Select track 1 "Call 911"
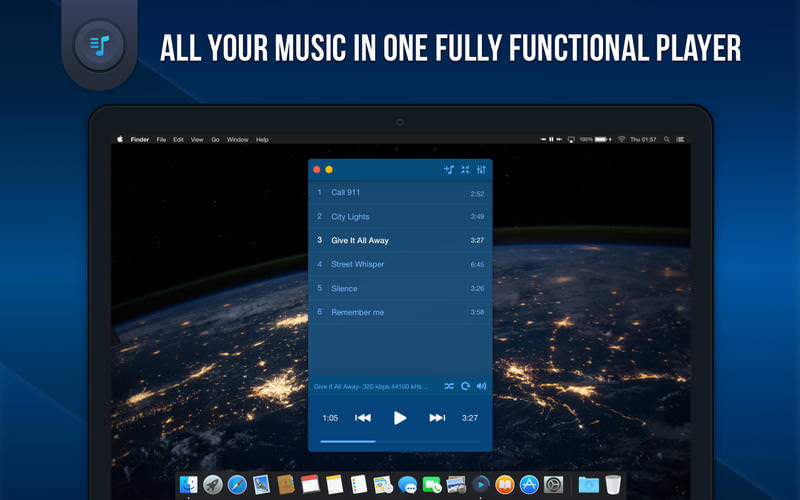This screenshot has width=800, height=500. click(x=401, y=192)
